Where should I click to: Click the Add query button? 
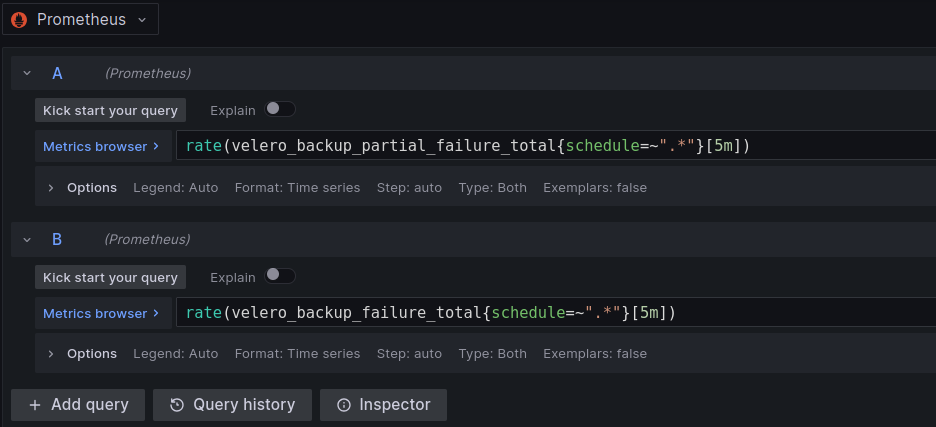click(78, 405)
